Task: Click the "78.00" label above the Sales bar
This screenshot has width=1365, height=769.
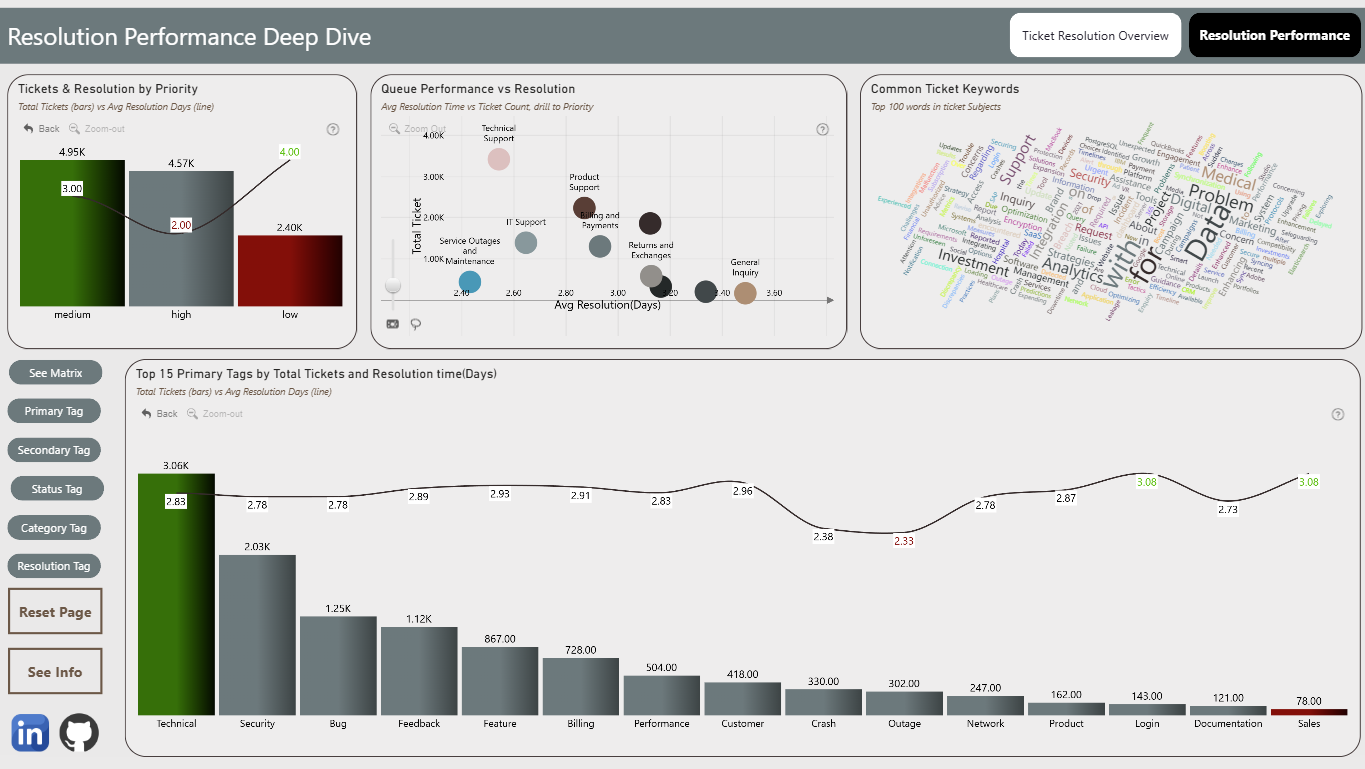Action: pyautogui.click(x=1309, y=701)
